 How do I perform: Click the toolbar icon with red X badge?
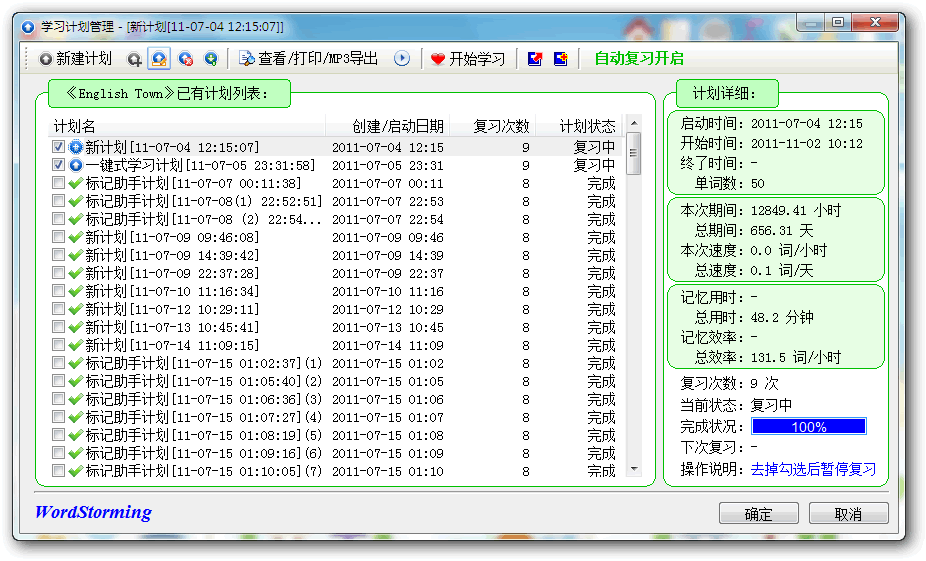pyautogui.click(x=185, y=59)
